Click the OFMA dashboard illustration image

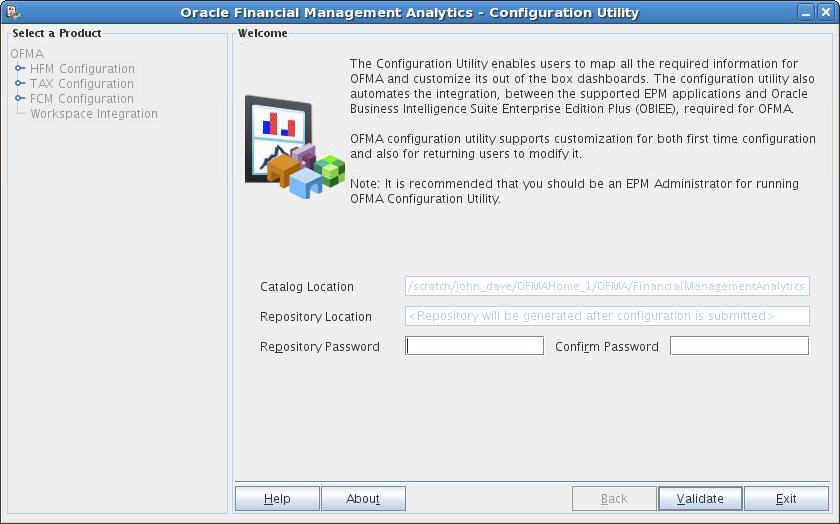[x=295, y=147]
